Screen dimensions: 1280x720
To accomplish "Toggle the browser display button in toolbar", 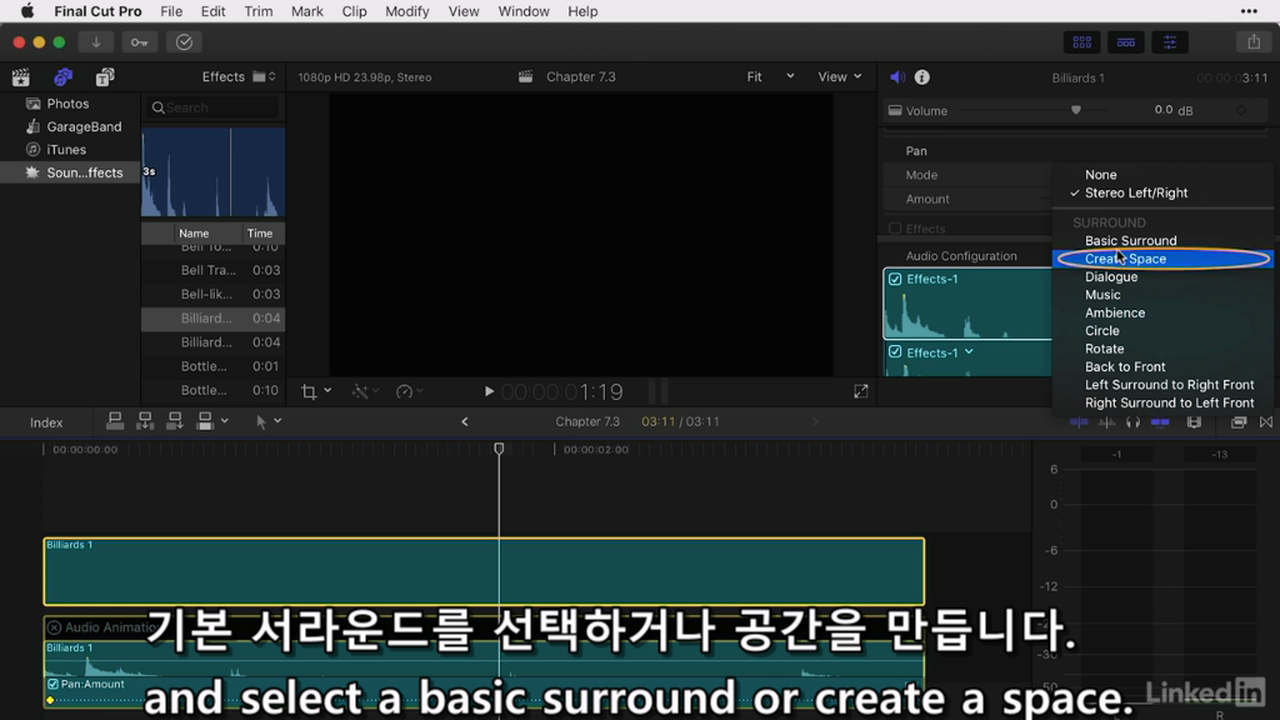I will [x=1082, y=42].
